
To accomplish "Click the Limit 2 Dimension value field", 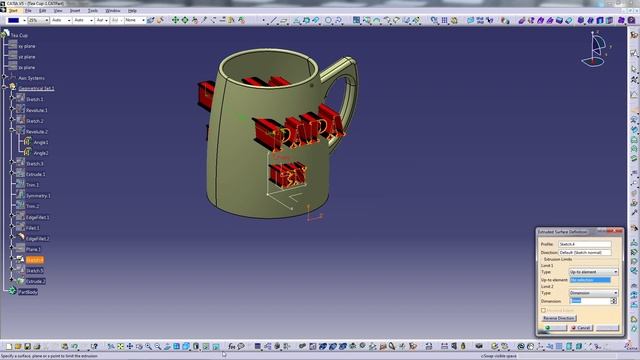I will click(x=590, y=301).
